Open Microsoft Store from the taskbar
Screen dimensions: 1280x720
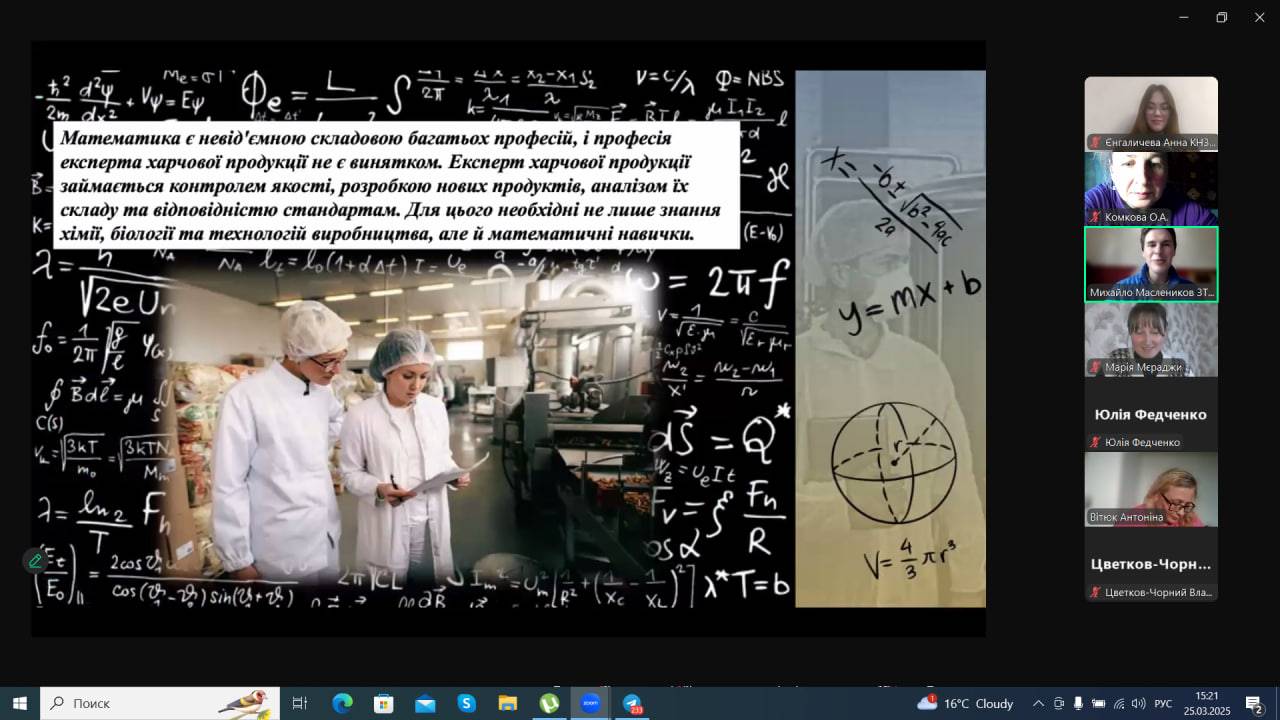coord(384,703)
